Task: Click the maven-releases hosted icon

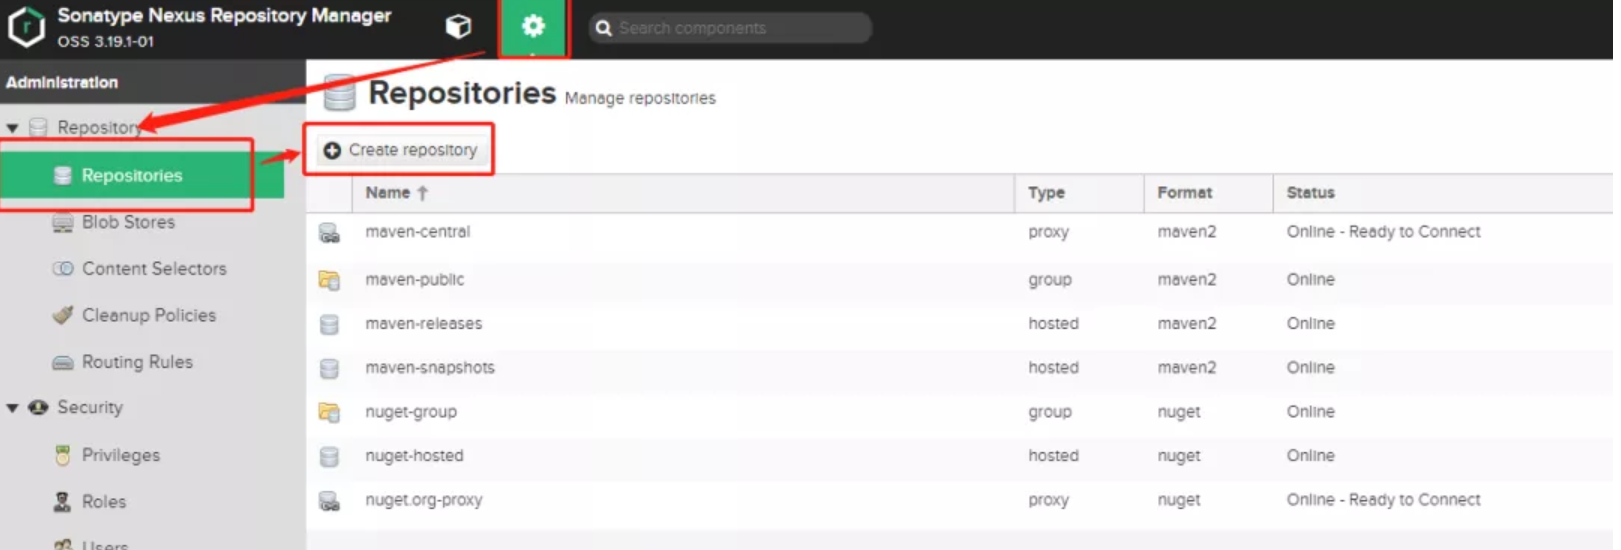Action: [x=329, y=325]
